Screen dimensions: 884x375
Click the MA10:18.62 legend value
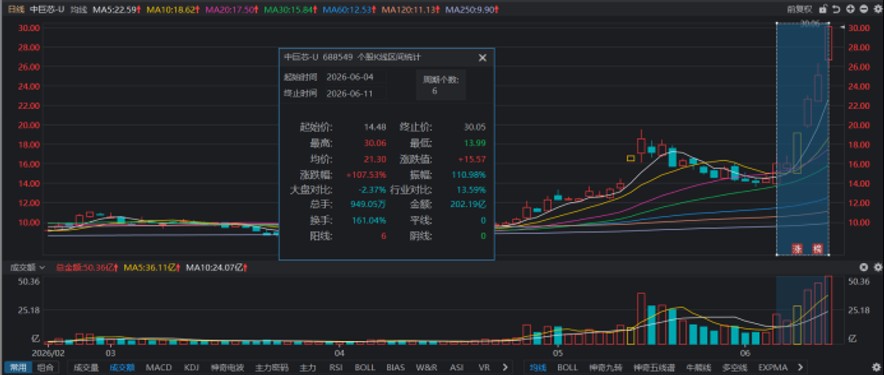174,9
